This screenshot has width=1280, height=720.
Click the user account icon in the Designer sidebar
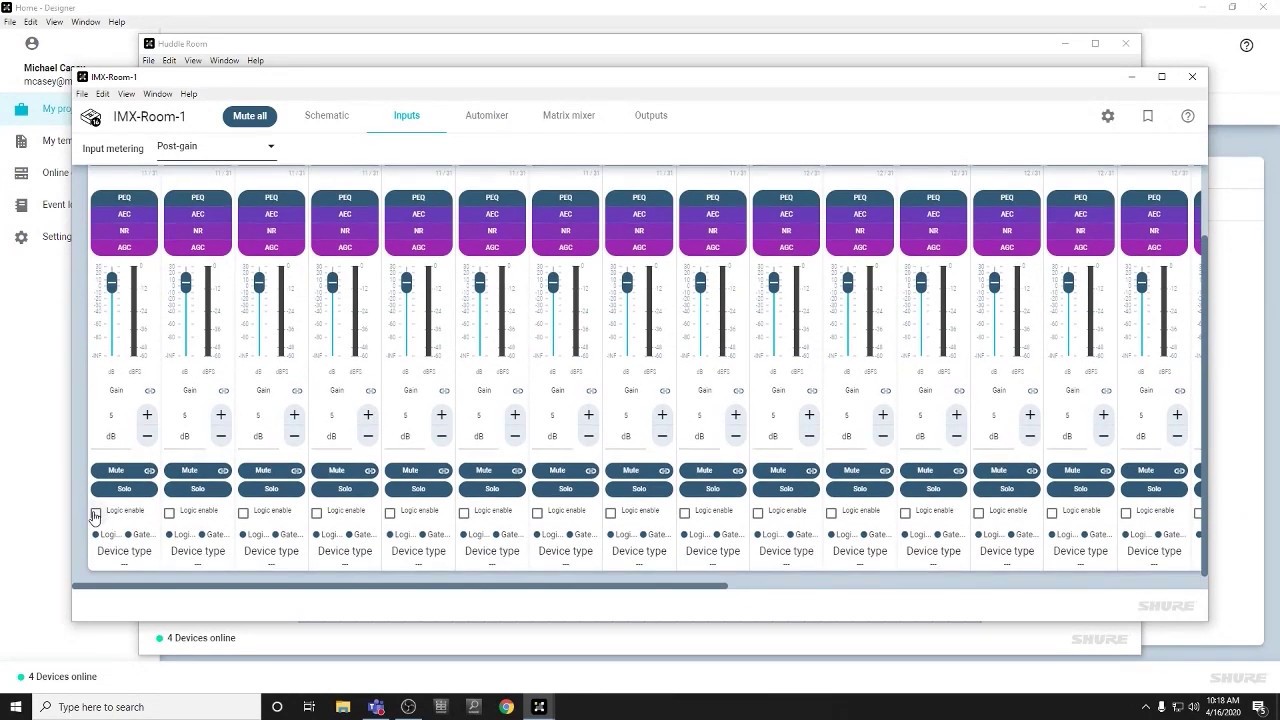click(x=32, y=44)
